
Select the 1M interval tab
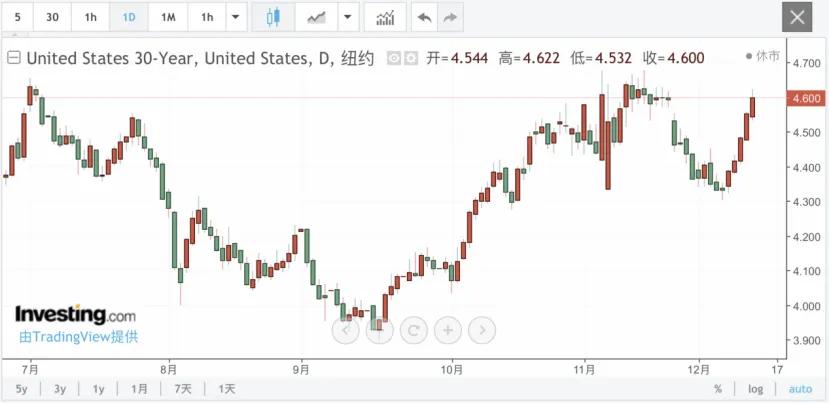click(168, 17)
